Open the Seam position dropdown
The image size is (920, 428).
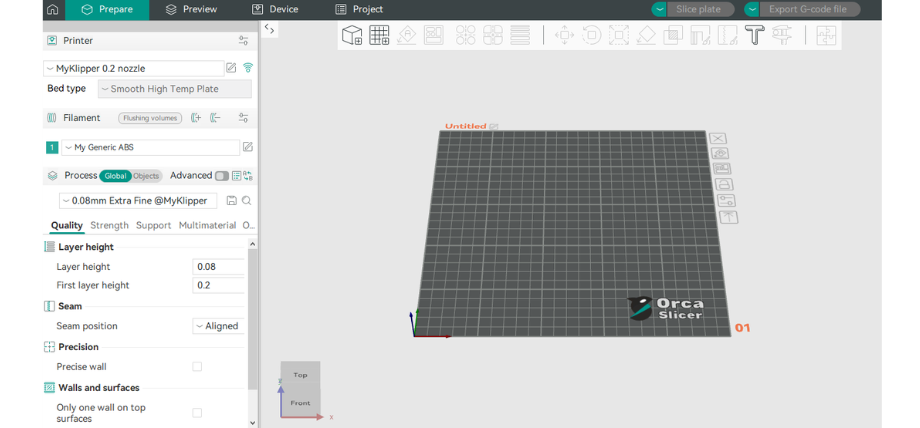click(x=218, y=326)
